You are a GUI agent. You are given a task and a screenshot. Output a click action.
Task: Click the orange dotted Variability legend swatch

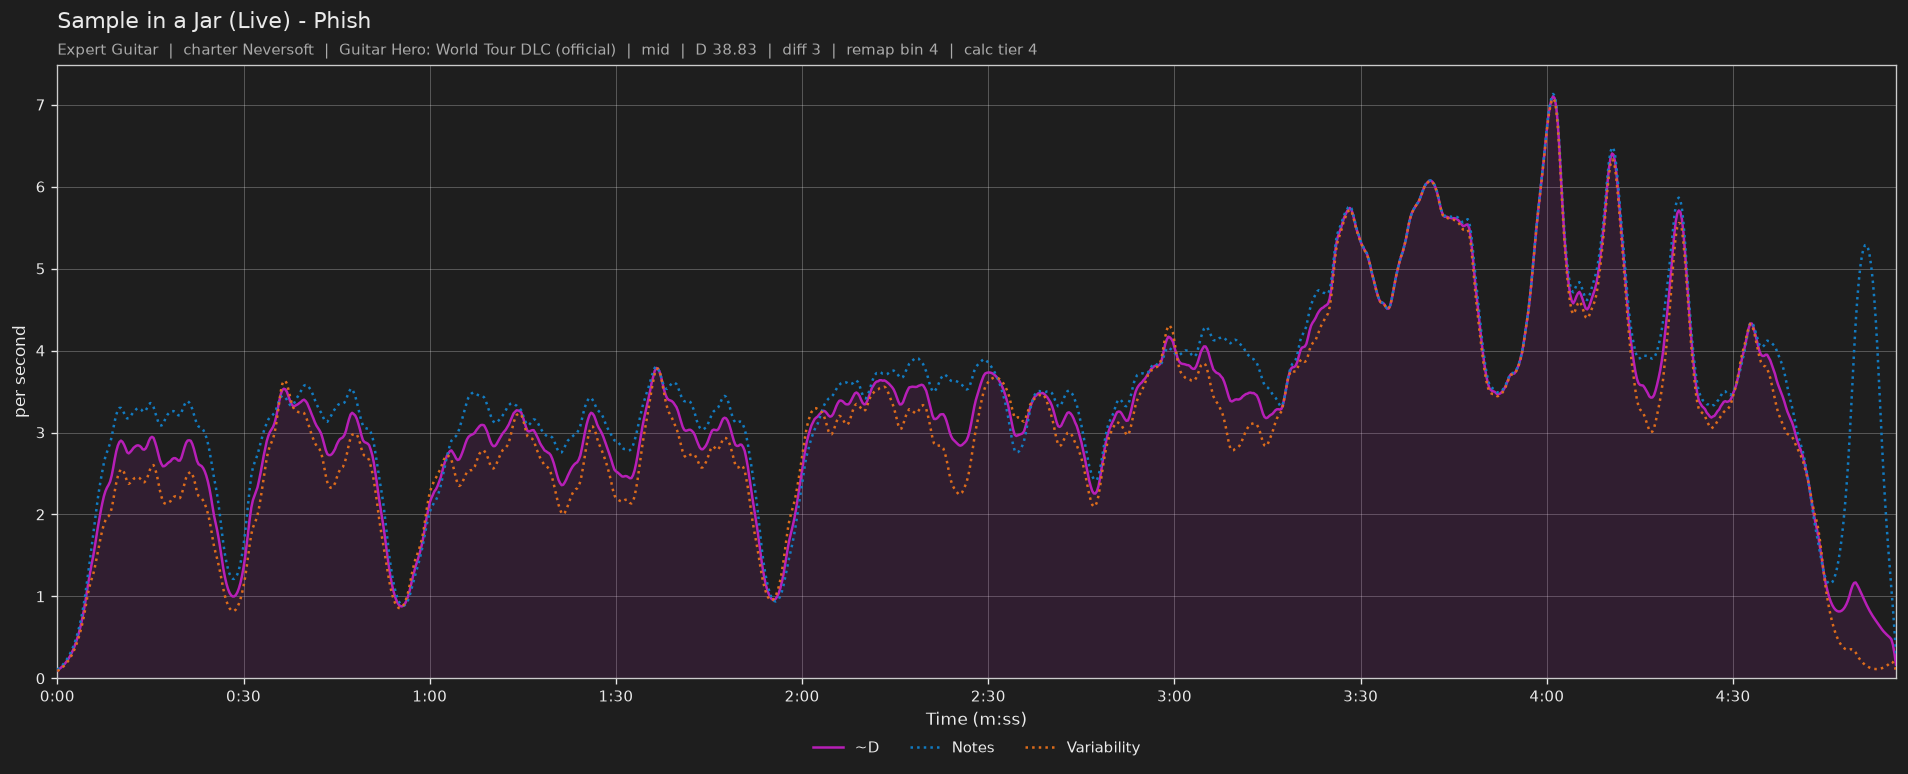pos(1041,748)
